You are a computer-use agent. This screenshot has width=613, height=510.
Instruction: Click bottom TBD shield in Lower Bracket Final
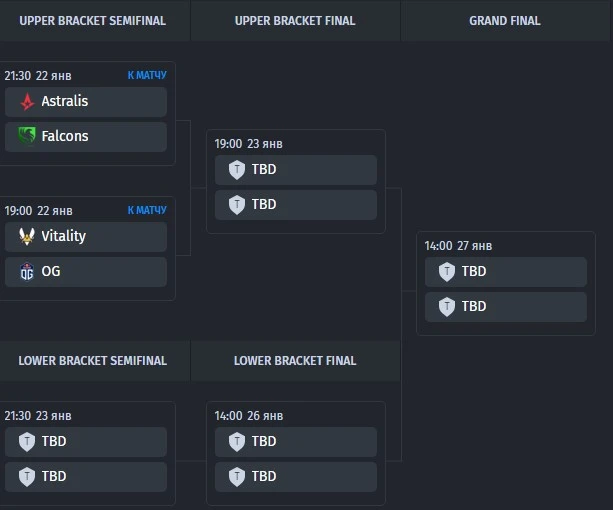click(x=237, y=477)
